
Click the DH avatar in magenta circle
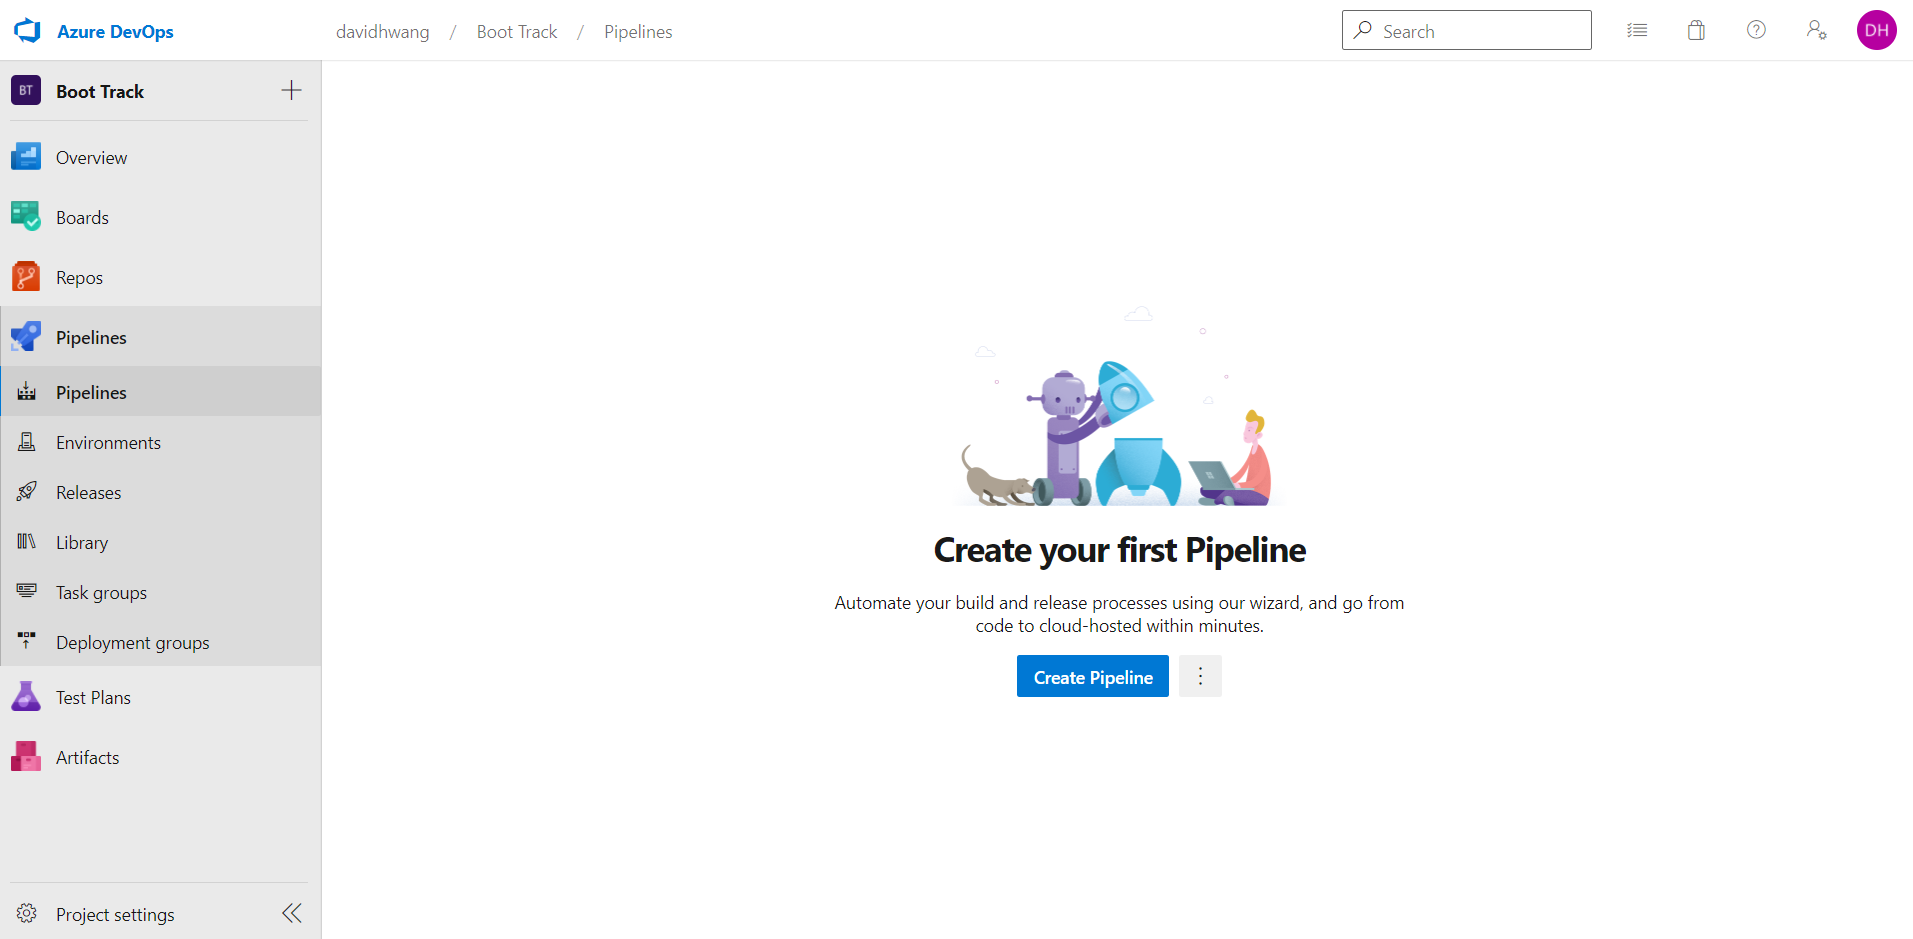(1877, 30)
